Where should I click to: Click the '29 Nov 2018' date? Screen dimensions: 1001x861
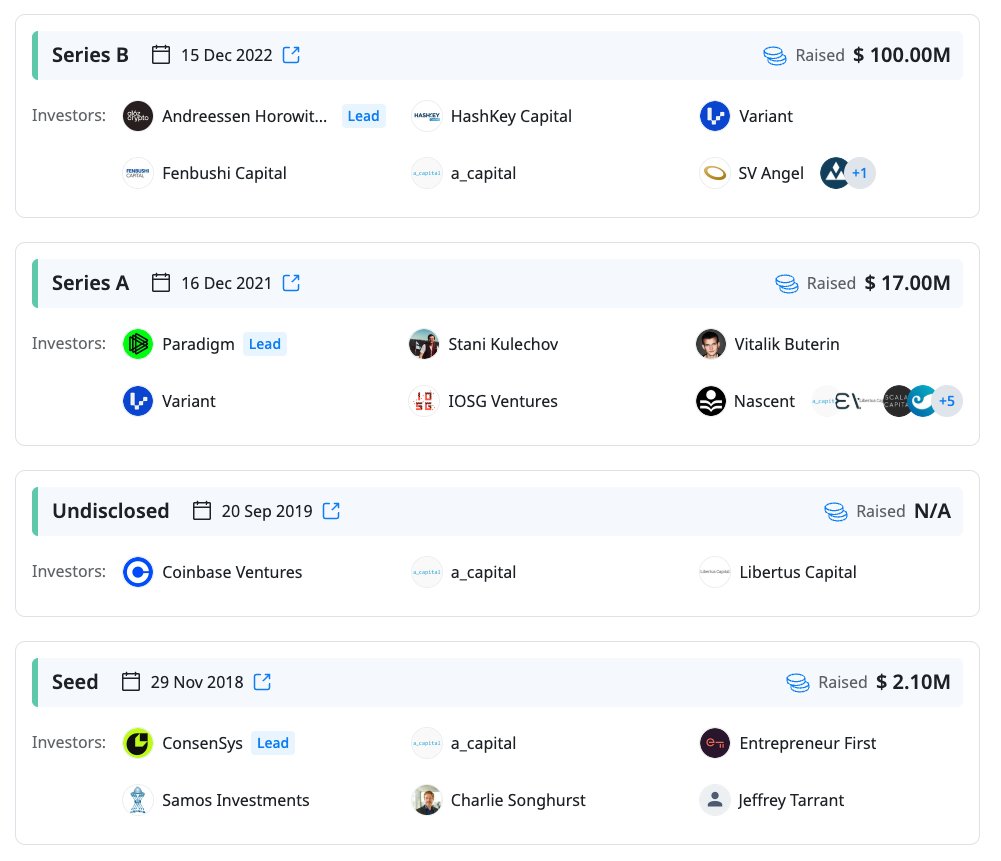(x=197, y=682)
